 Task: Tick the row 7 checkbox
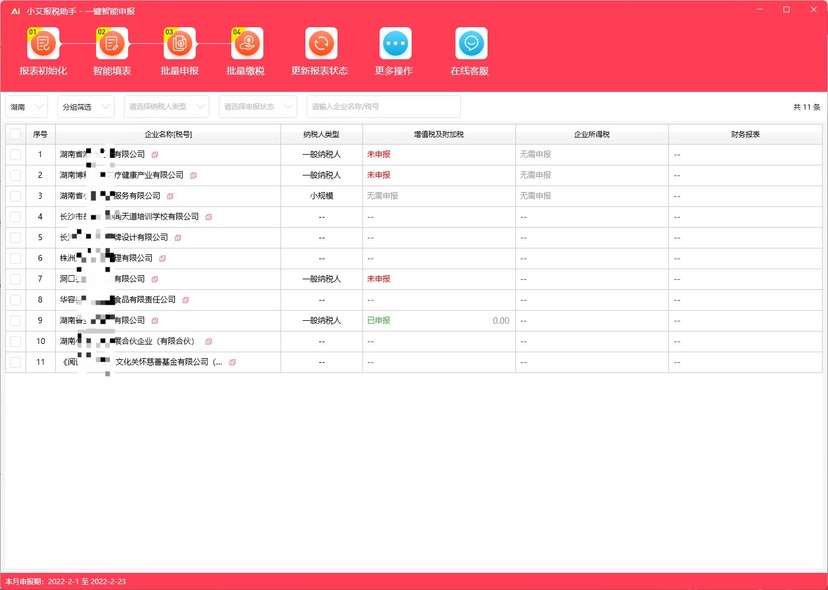(15, 279)
